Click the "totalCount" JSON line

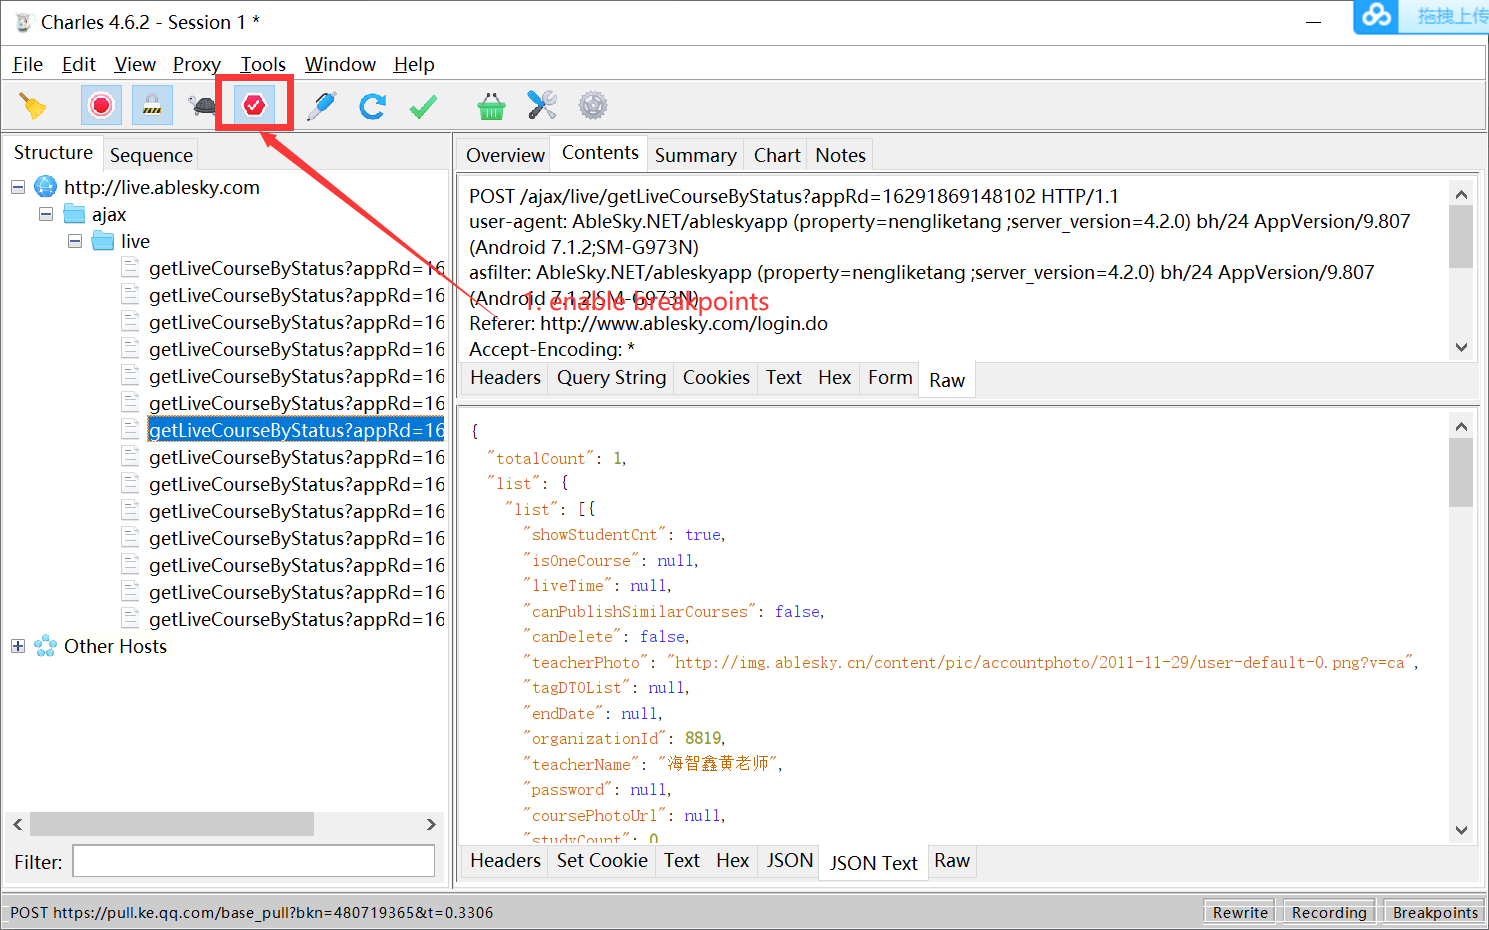click(x=556, y=458)
